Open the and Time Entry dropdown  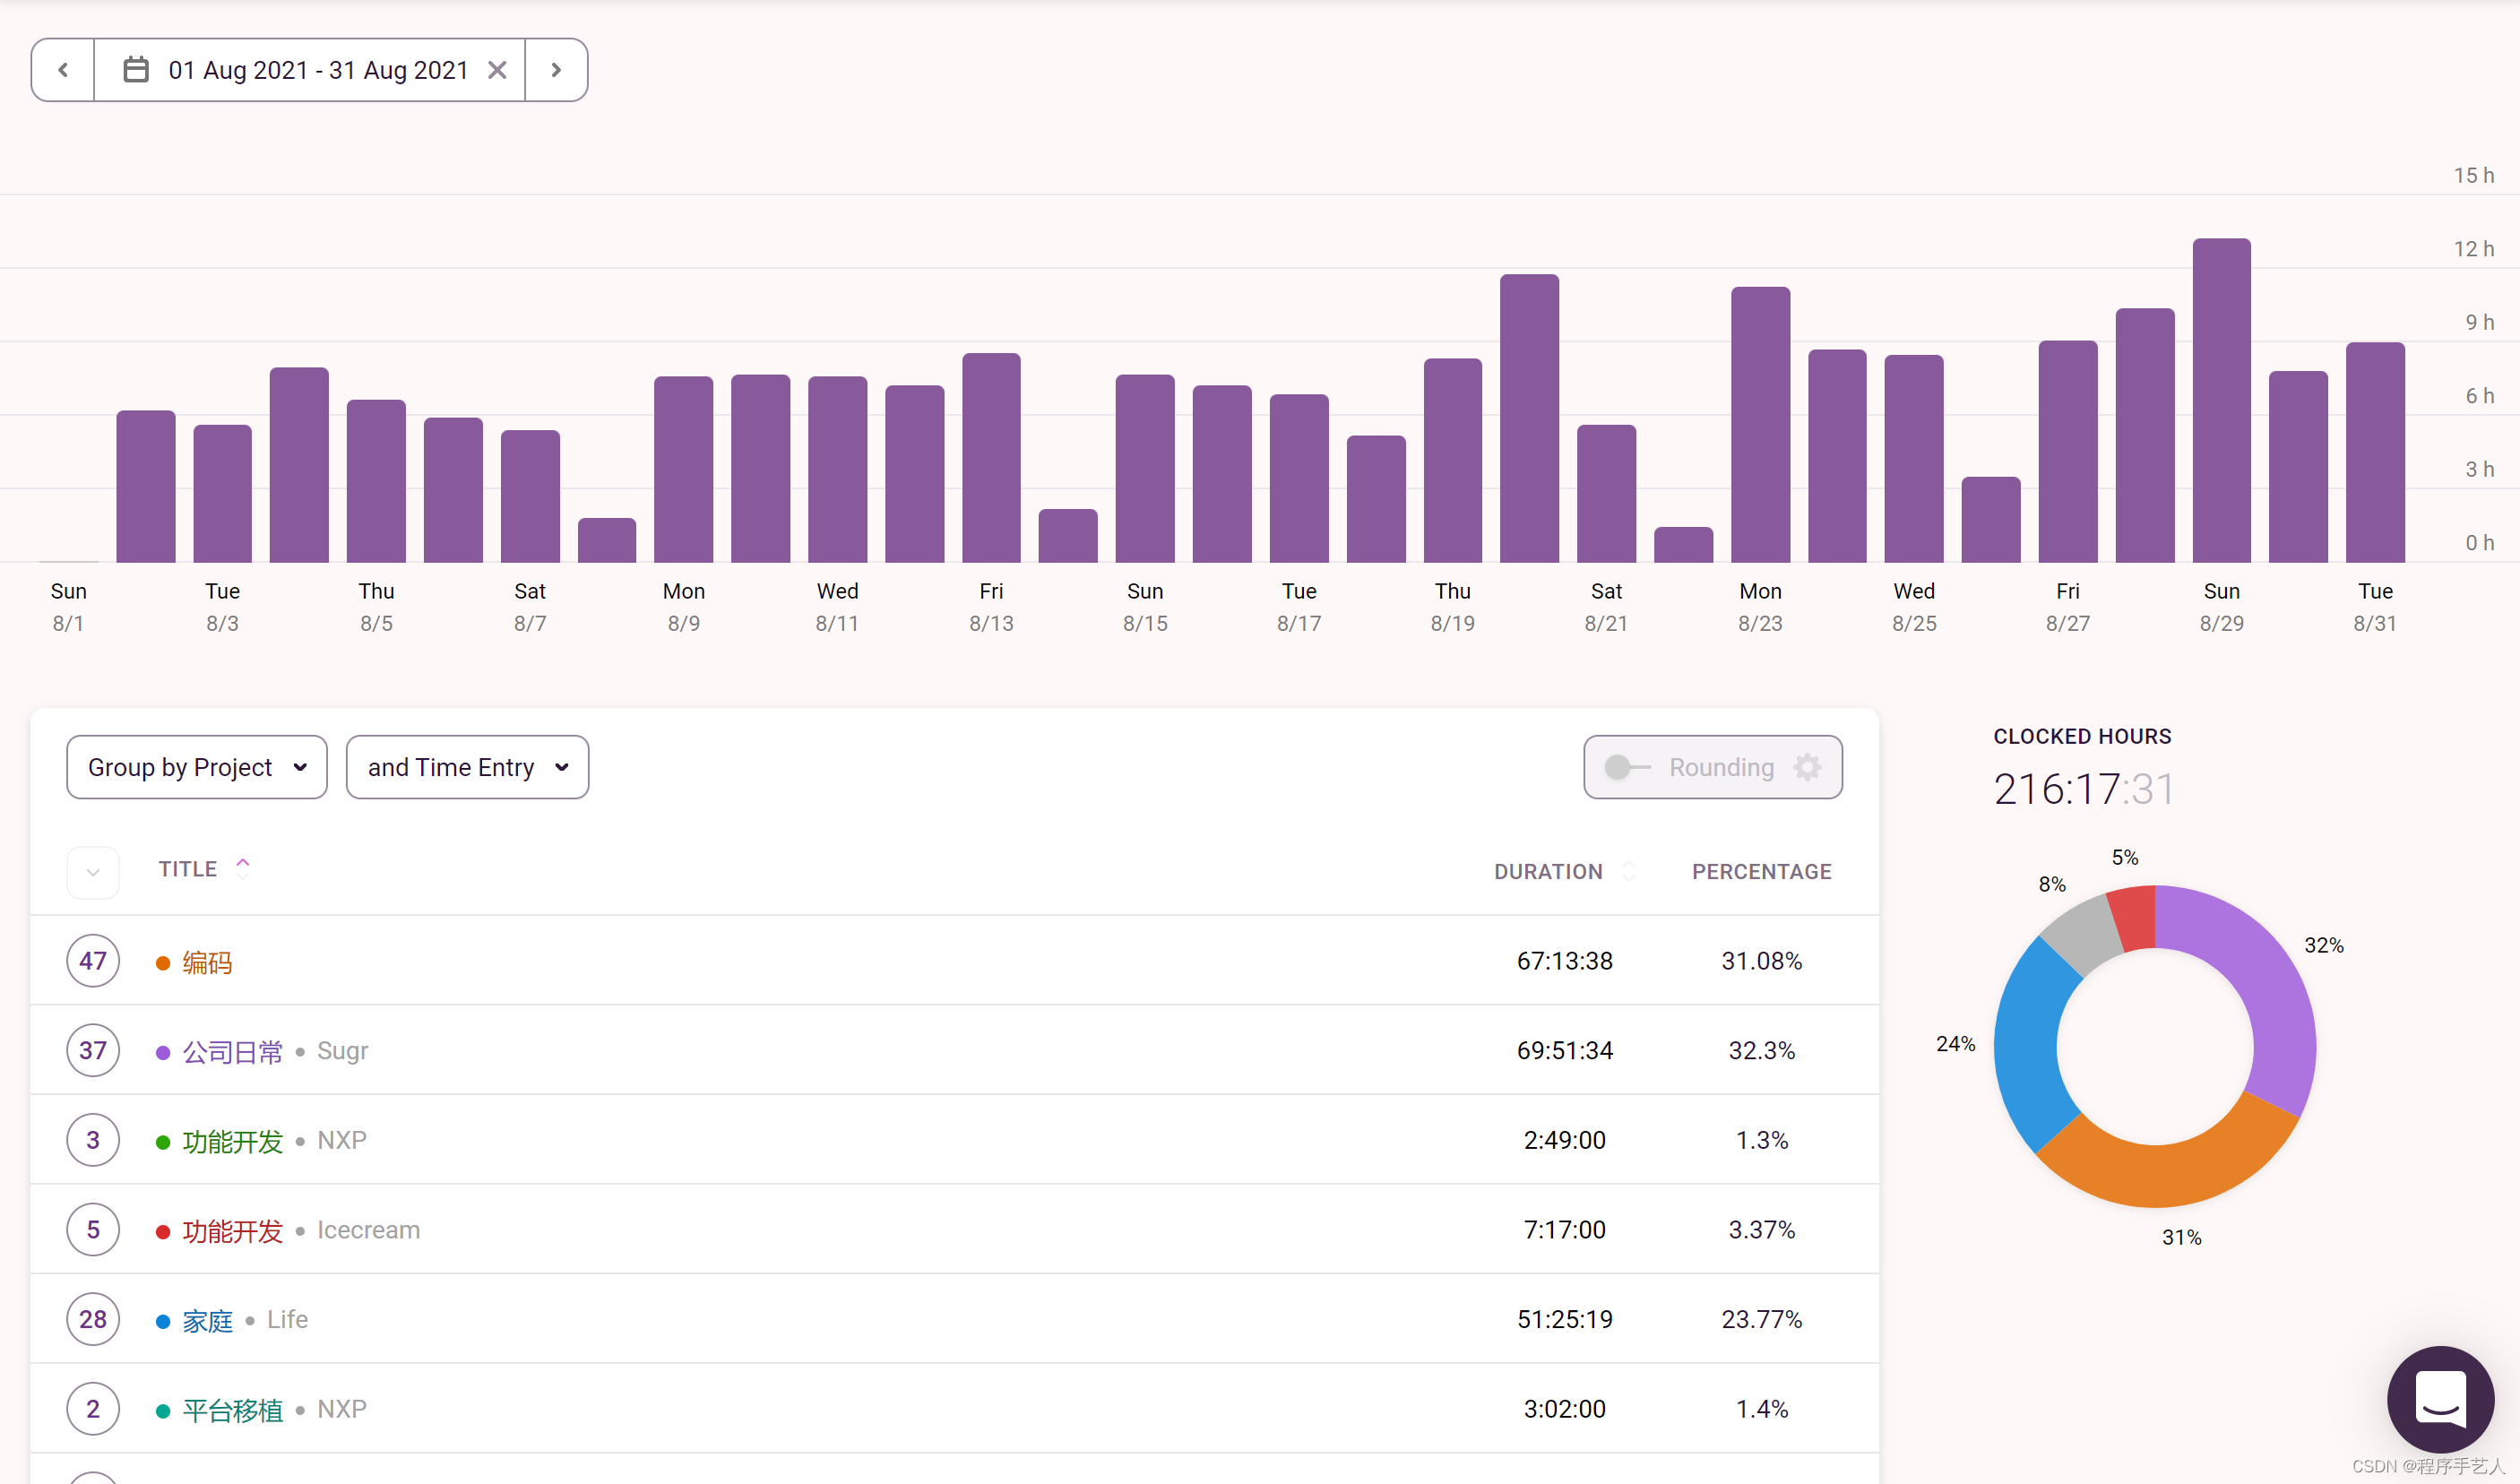click(467, 767)
